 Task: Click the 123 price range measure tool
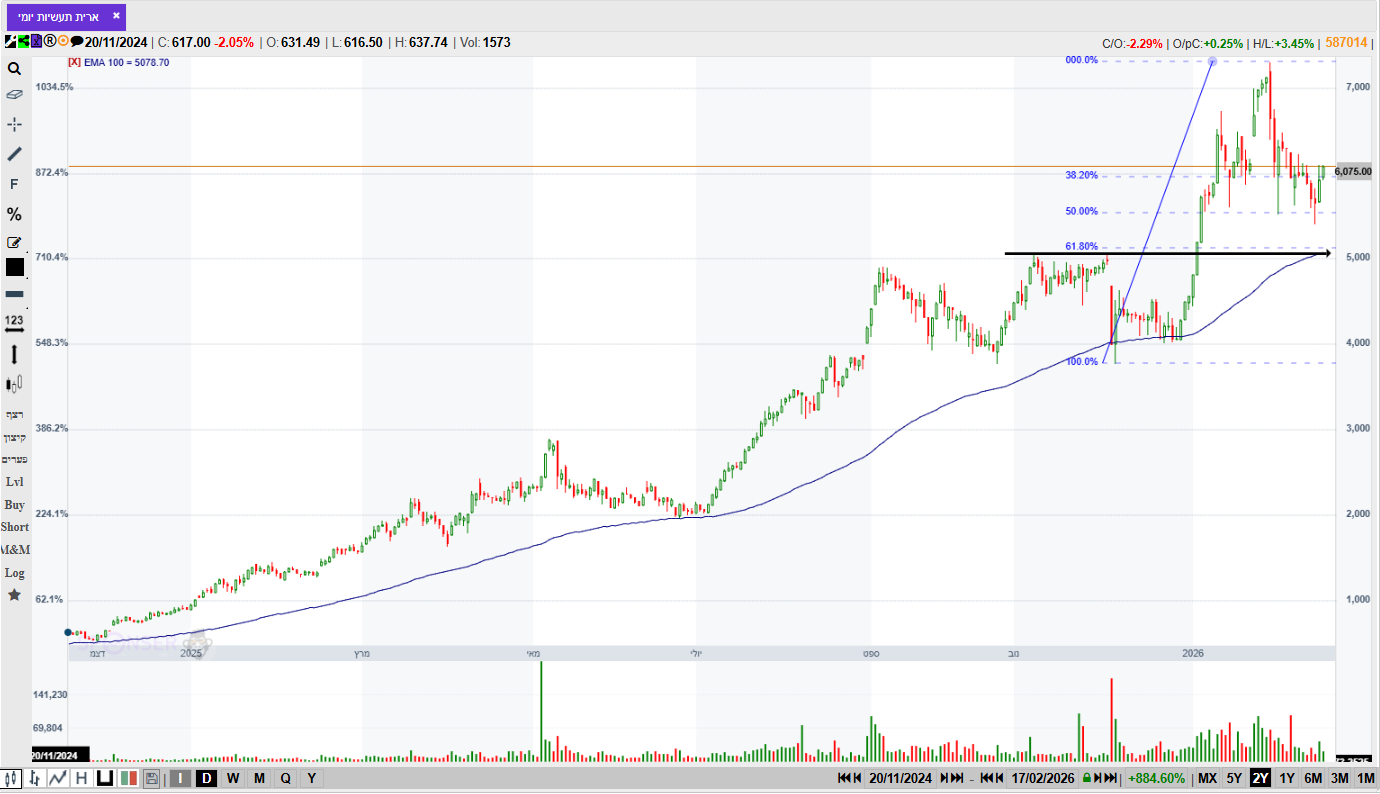[14, 323]
